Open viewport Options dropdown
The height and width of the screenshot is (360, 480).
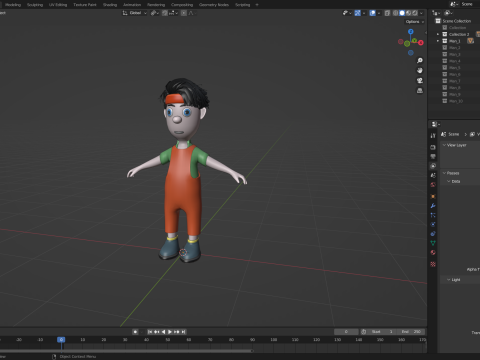[414, 22]
